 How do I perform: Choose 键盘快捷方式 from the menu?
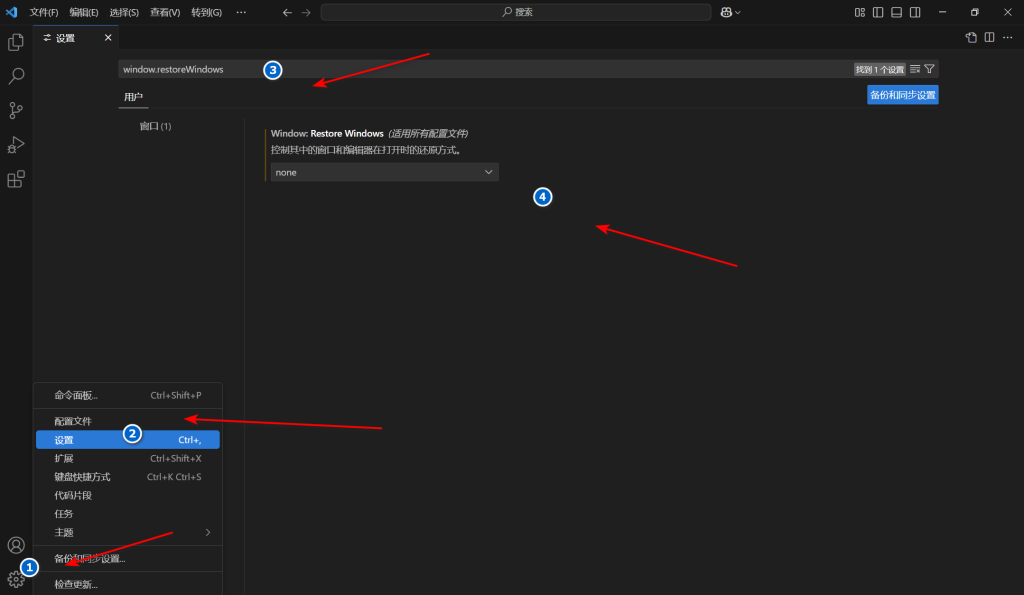(x=128, y=477)
